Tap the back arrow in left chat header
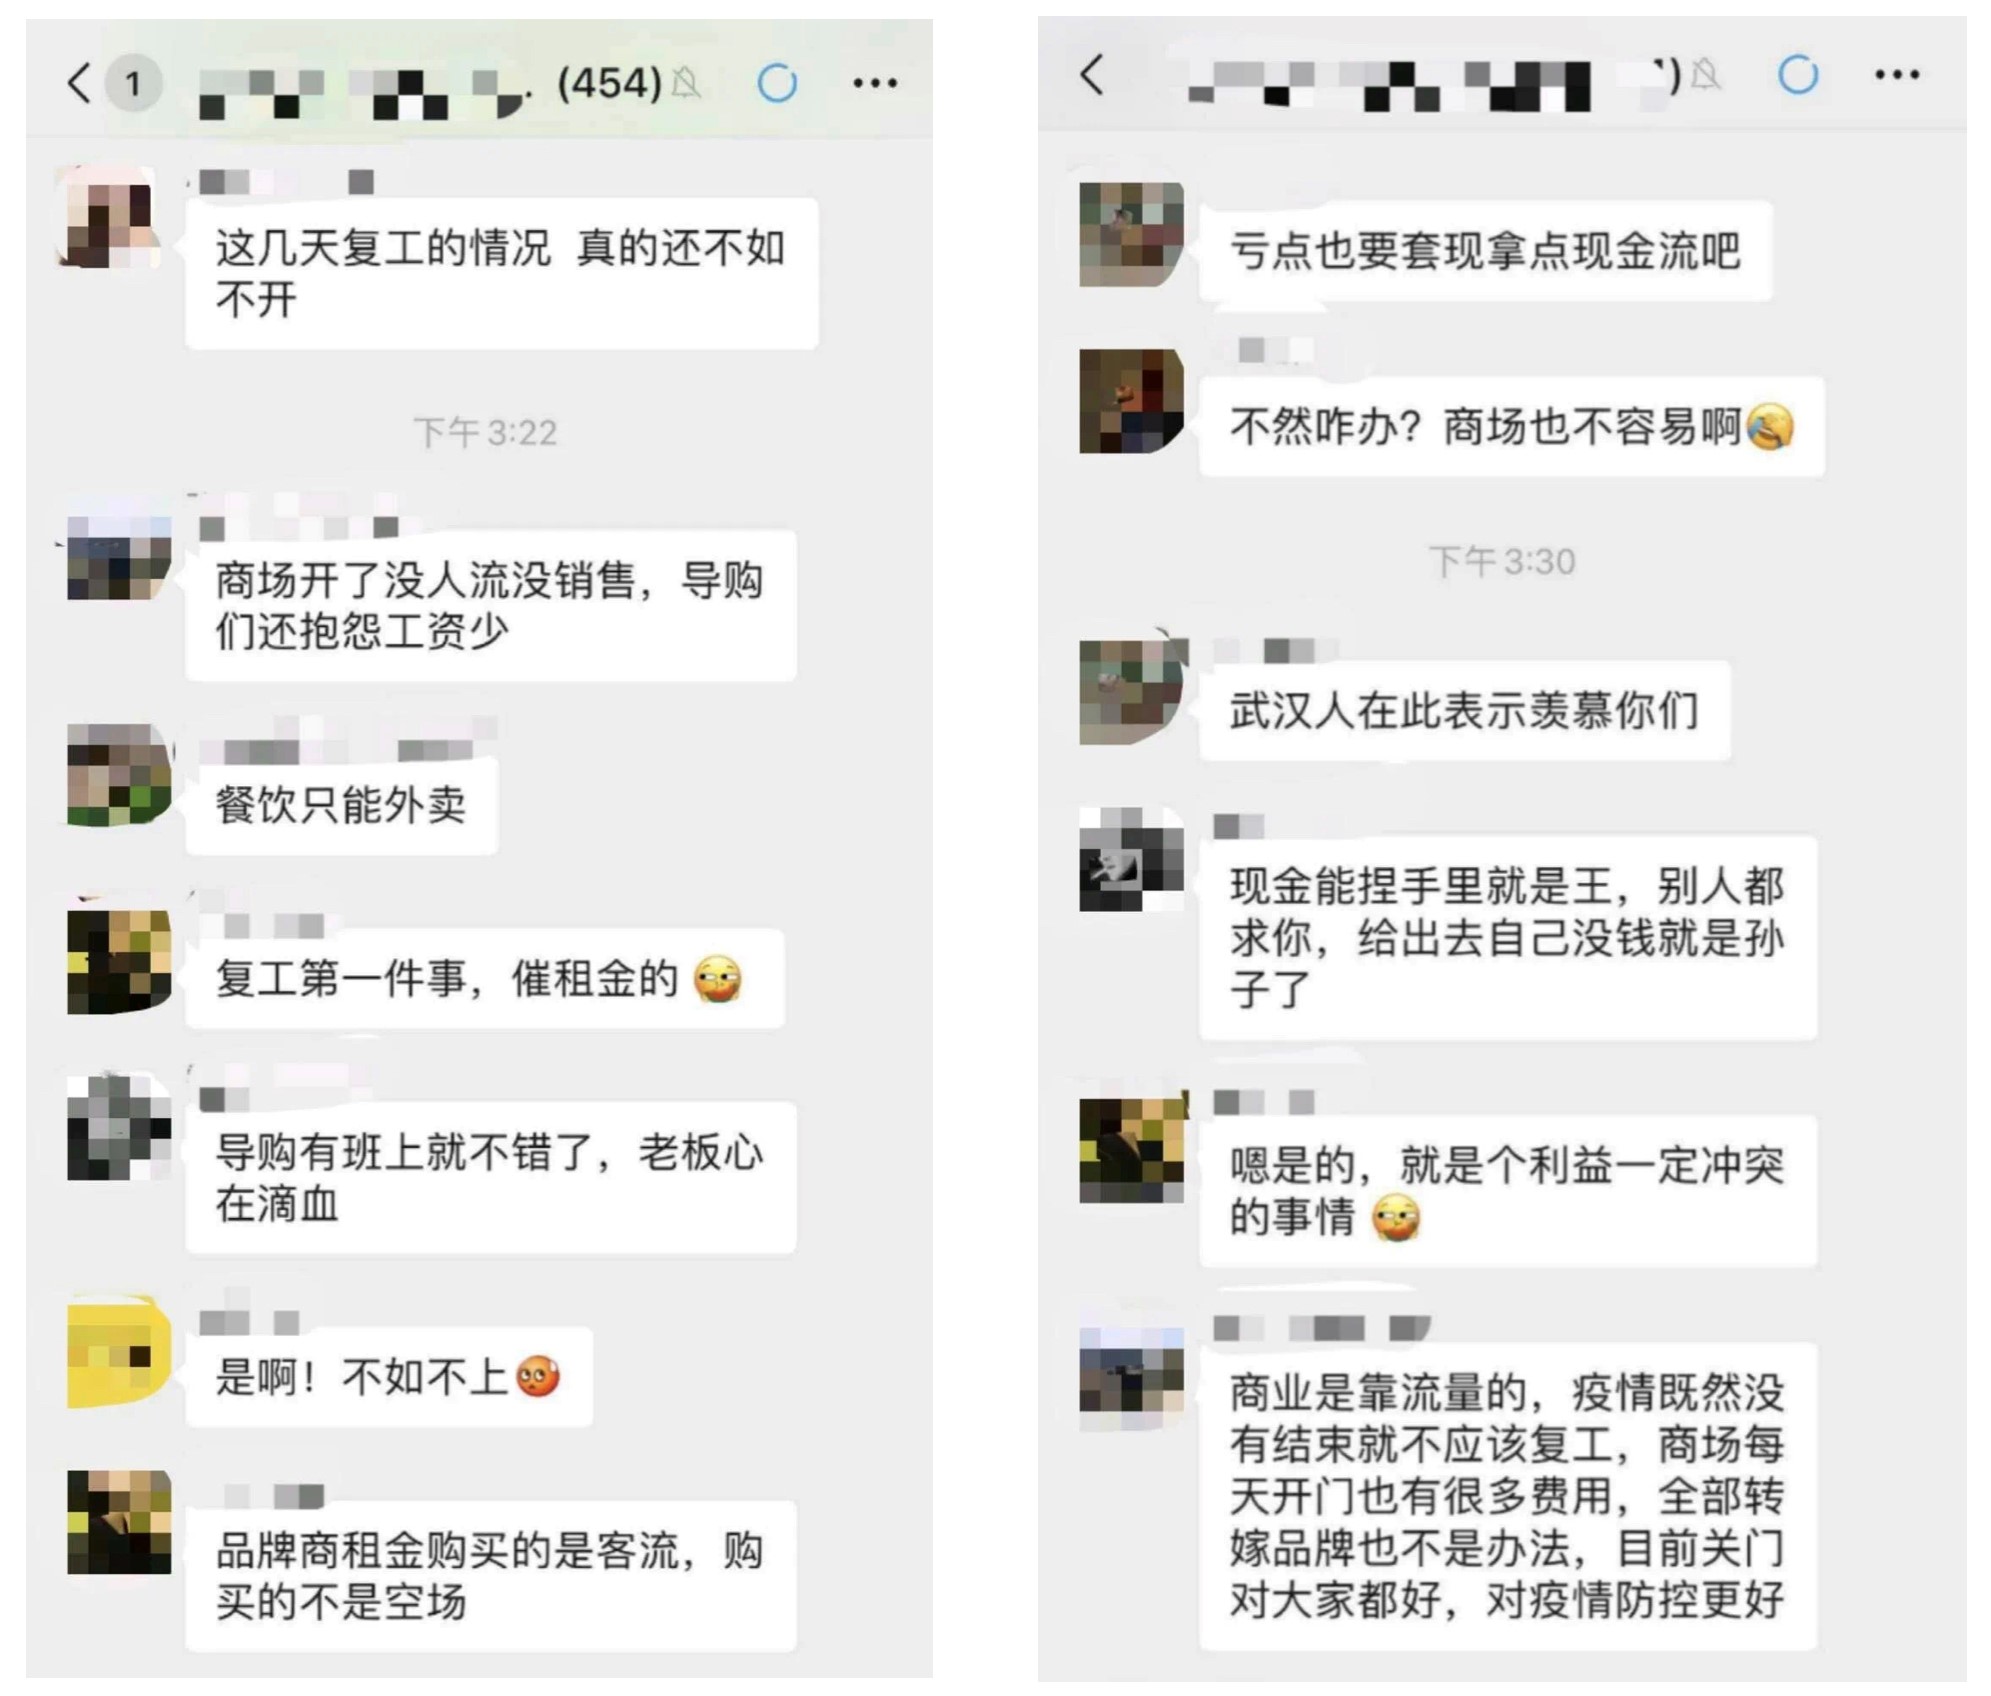Viewport: 1991px width, 1696px height. 79,83
